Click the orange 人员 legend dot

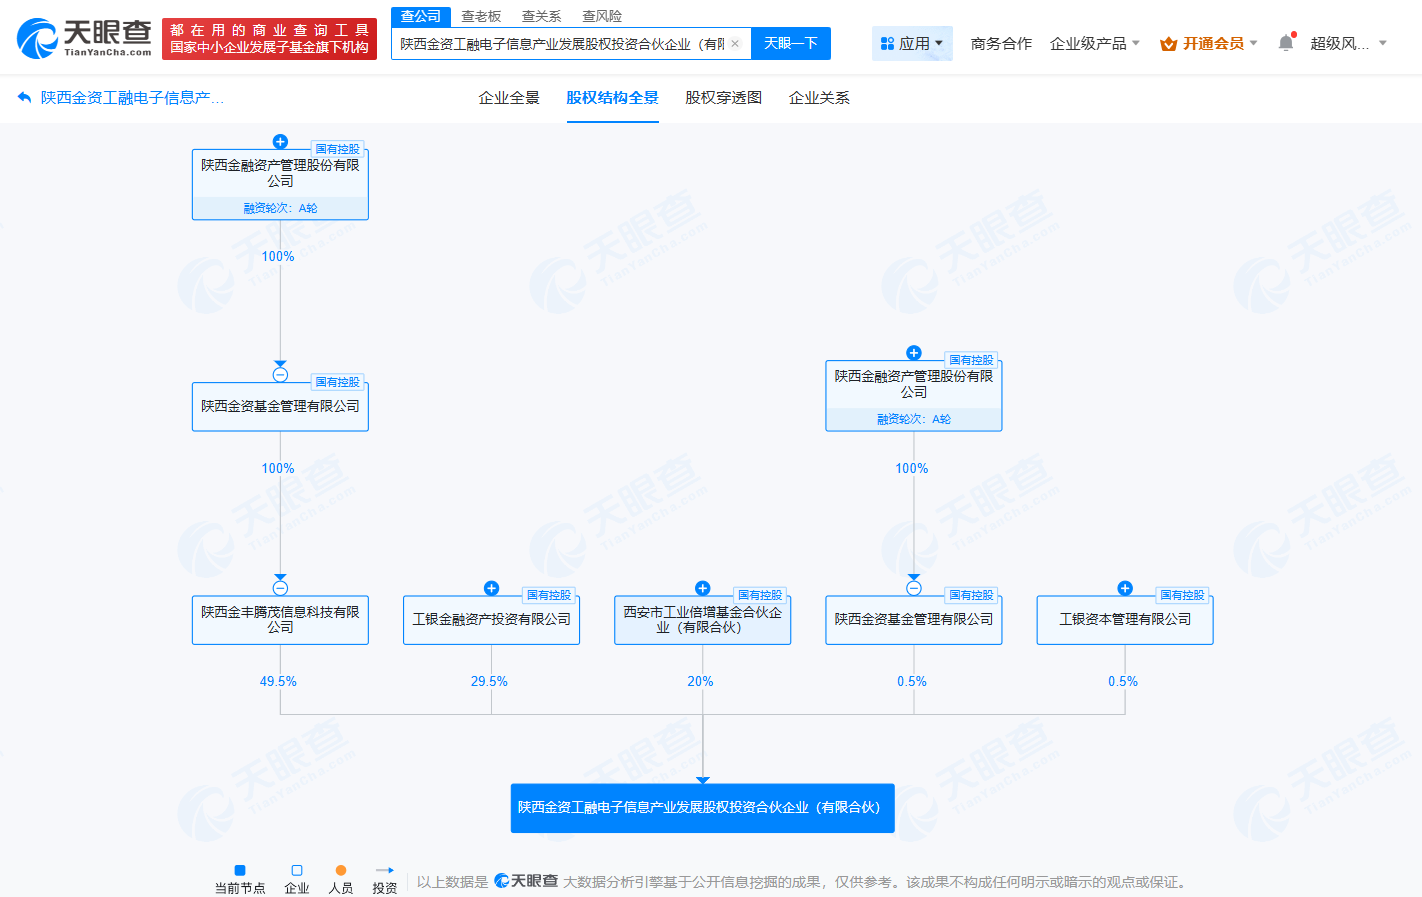coord(341,870)
